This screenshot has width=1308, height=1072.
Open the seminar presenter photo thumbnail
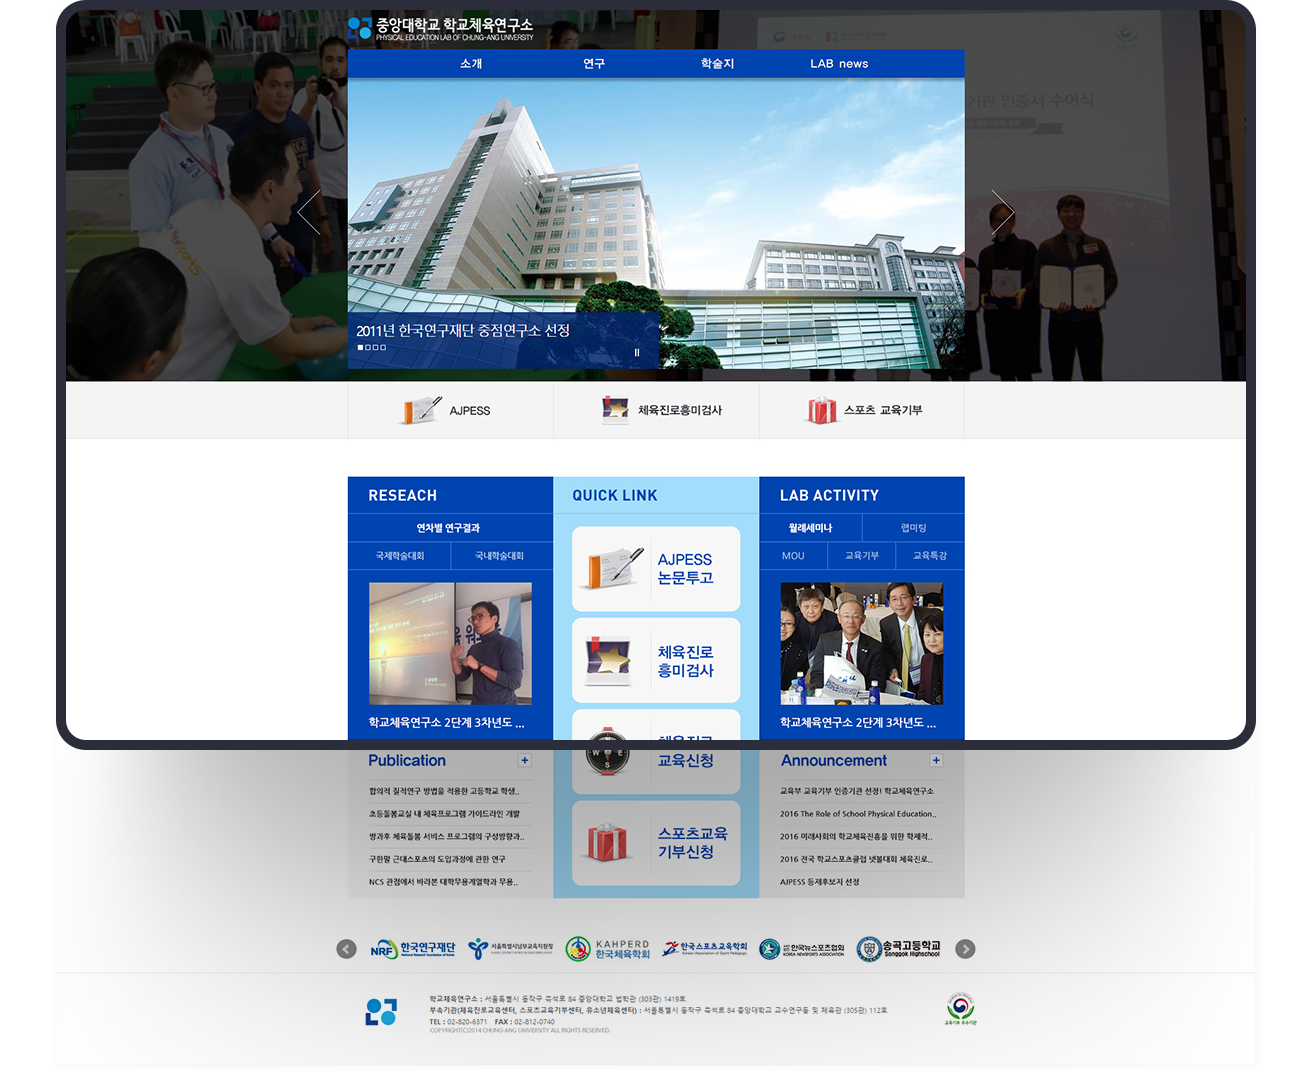[x=450, y=644]
